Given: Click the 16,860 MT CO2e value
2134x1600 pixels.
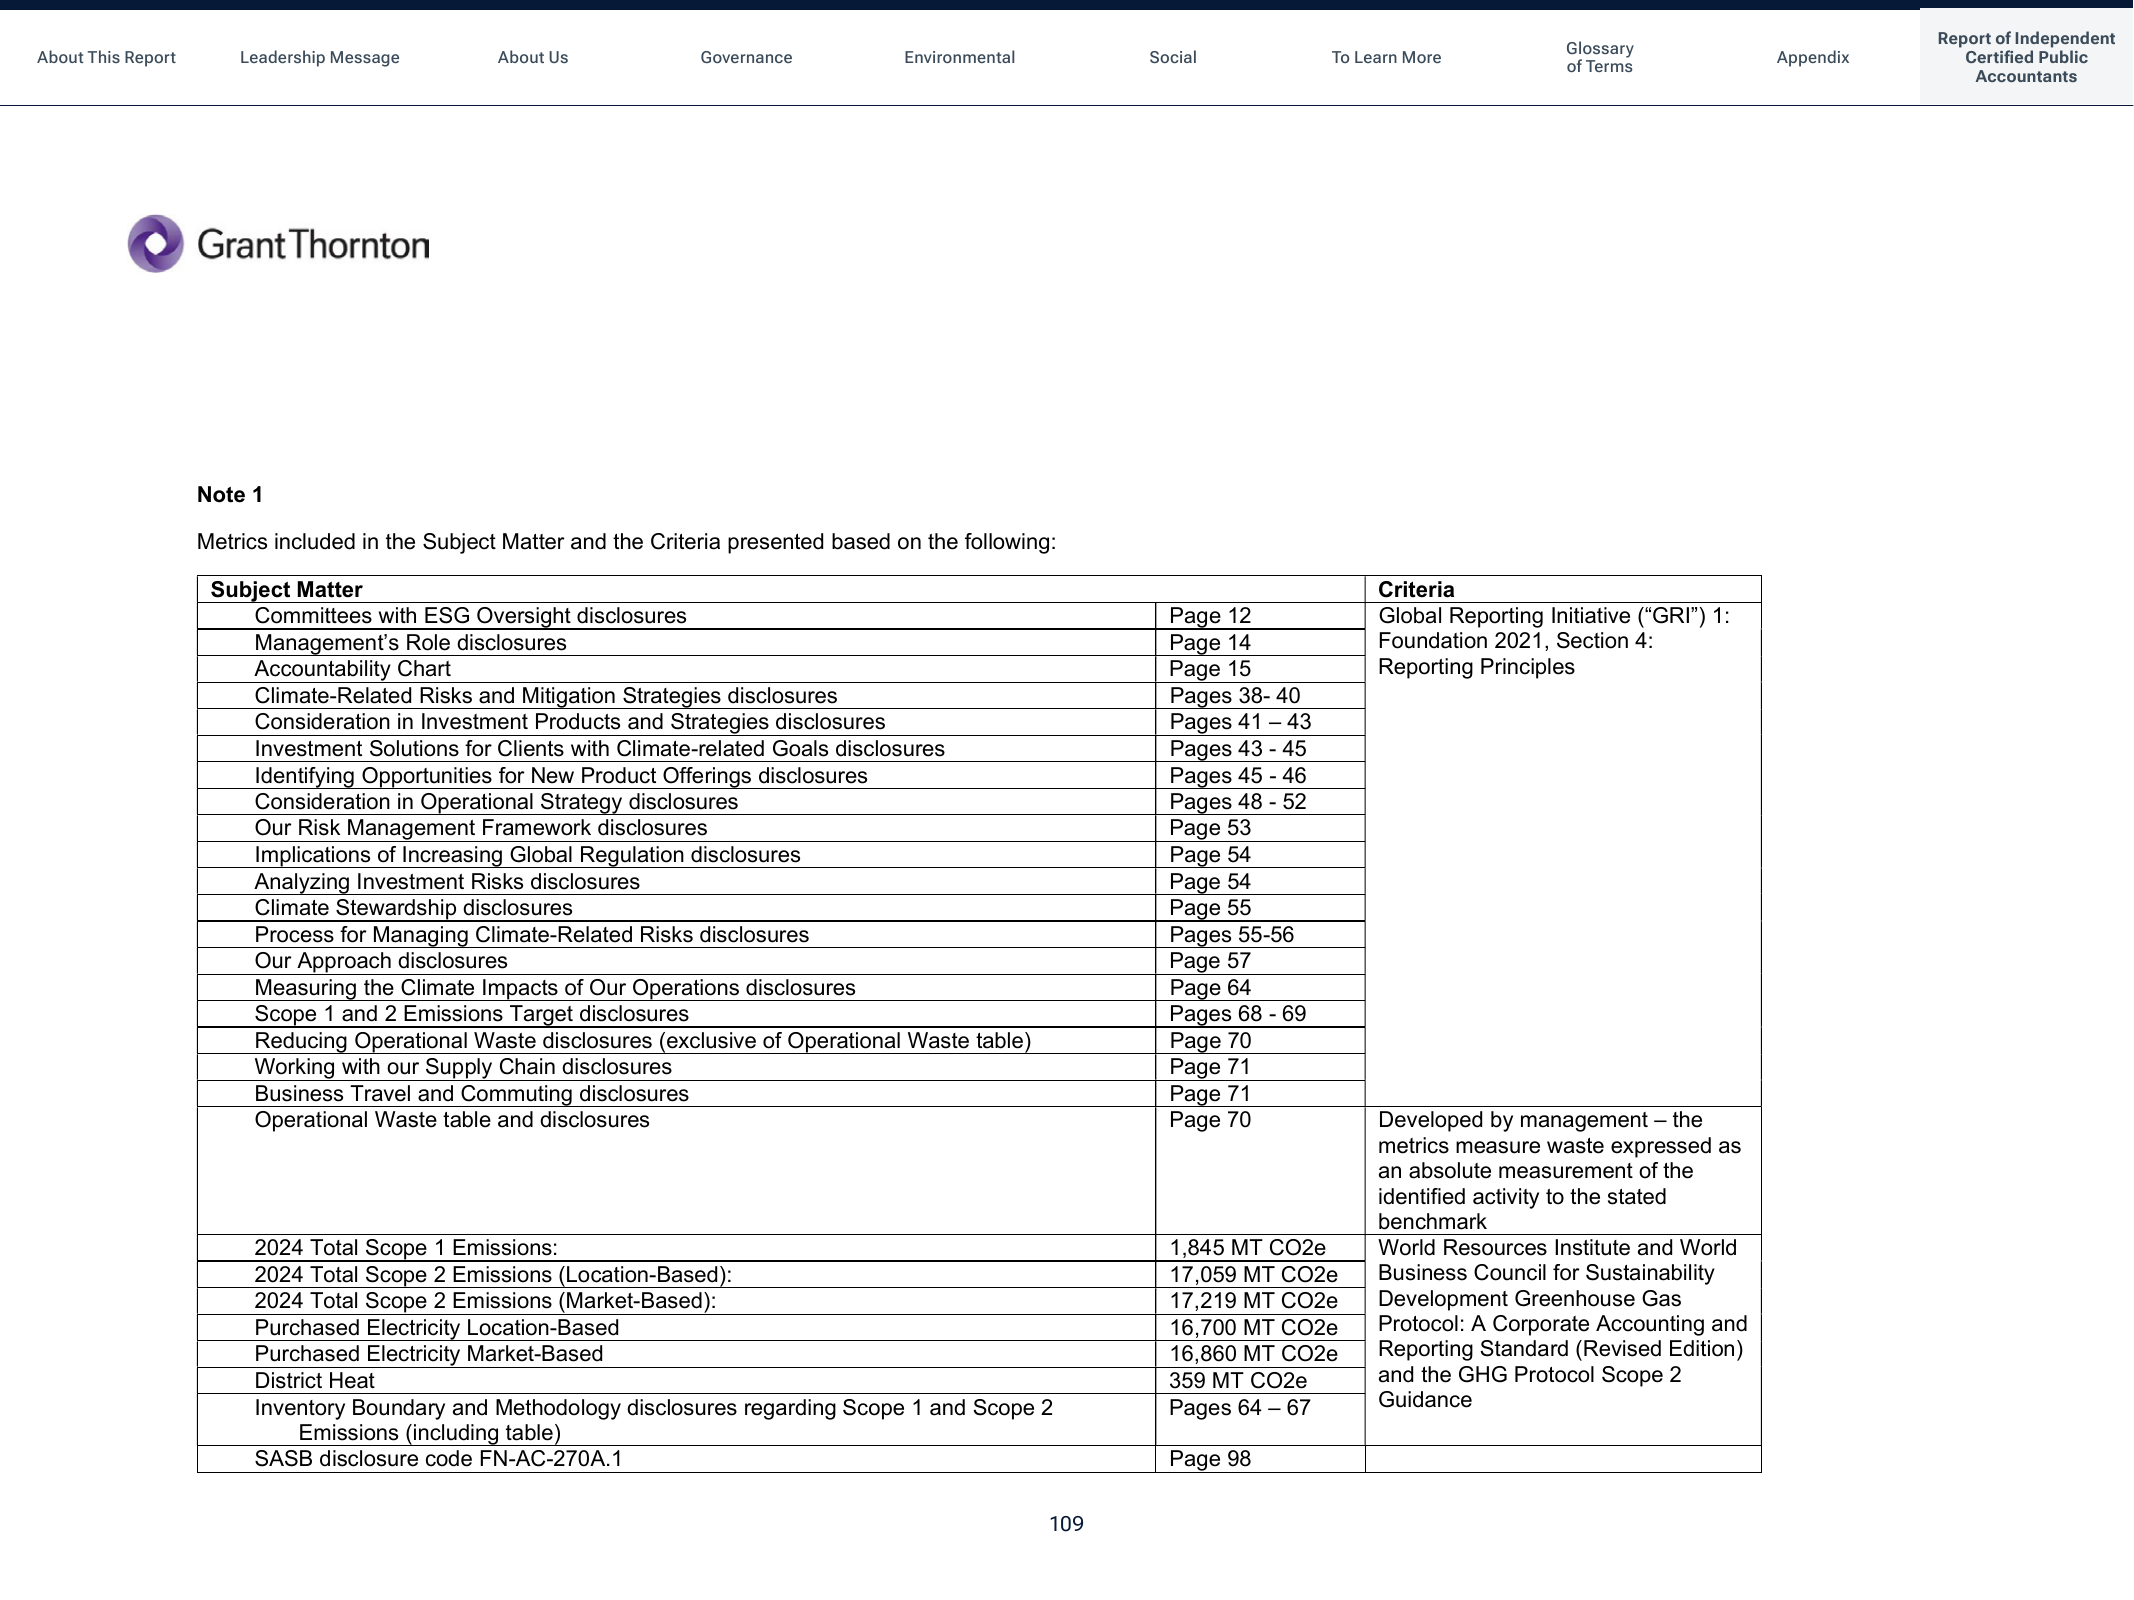Looking at the screenshot, I should click(x=1253, y=1354).
